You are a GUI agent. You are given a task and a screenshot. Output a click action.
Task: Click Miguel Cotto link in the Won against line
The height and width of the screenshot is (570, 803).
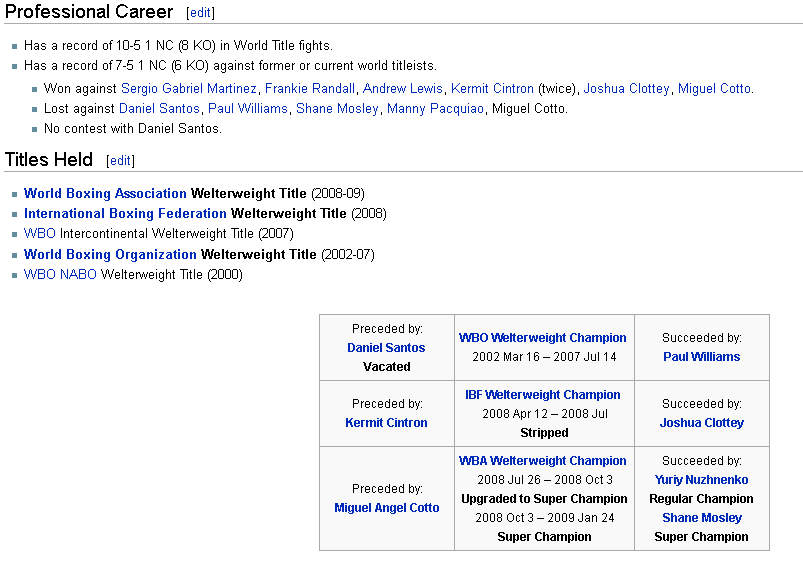point(714,89)
